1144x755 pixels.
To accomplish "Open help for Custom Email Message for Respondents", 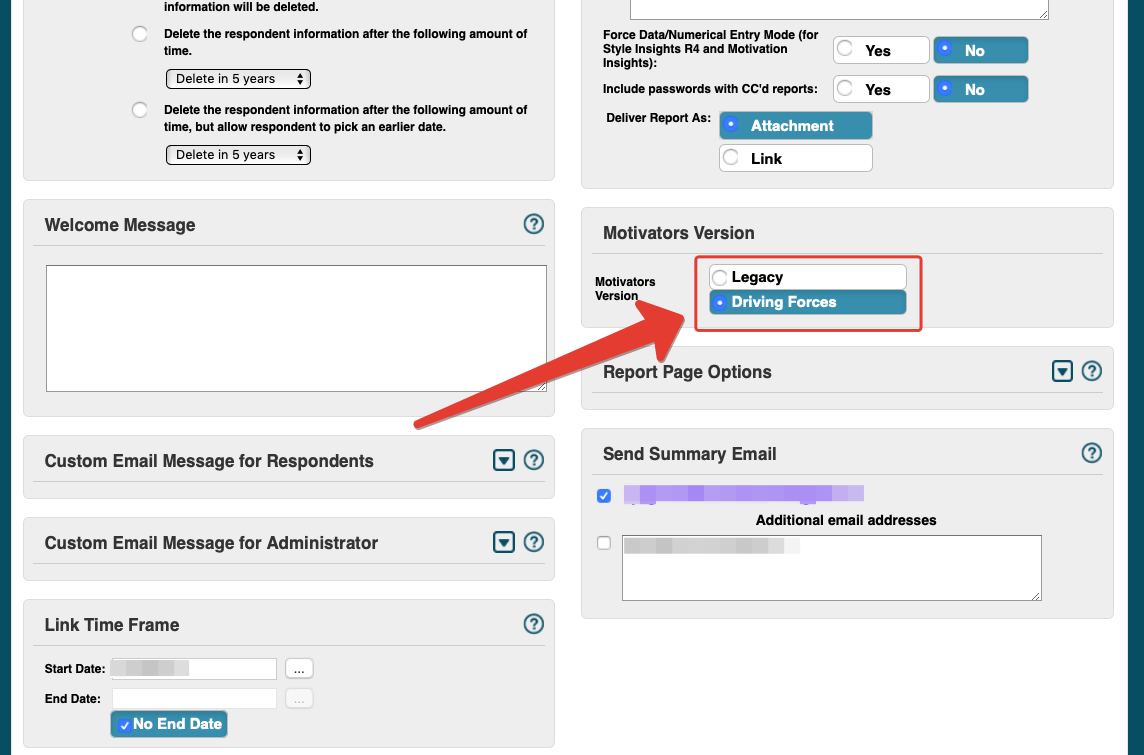I will coord(533,460).
